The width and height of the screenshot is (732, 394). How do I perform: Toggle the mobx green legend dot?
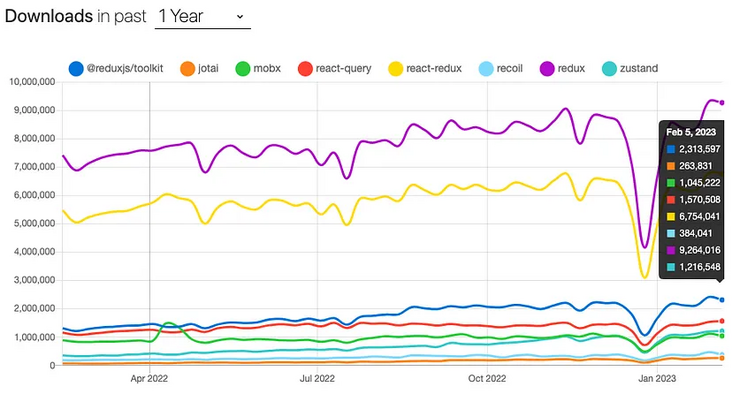point(243,69)
